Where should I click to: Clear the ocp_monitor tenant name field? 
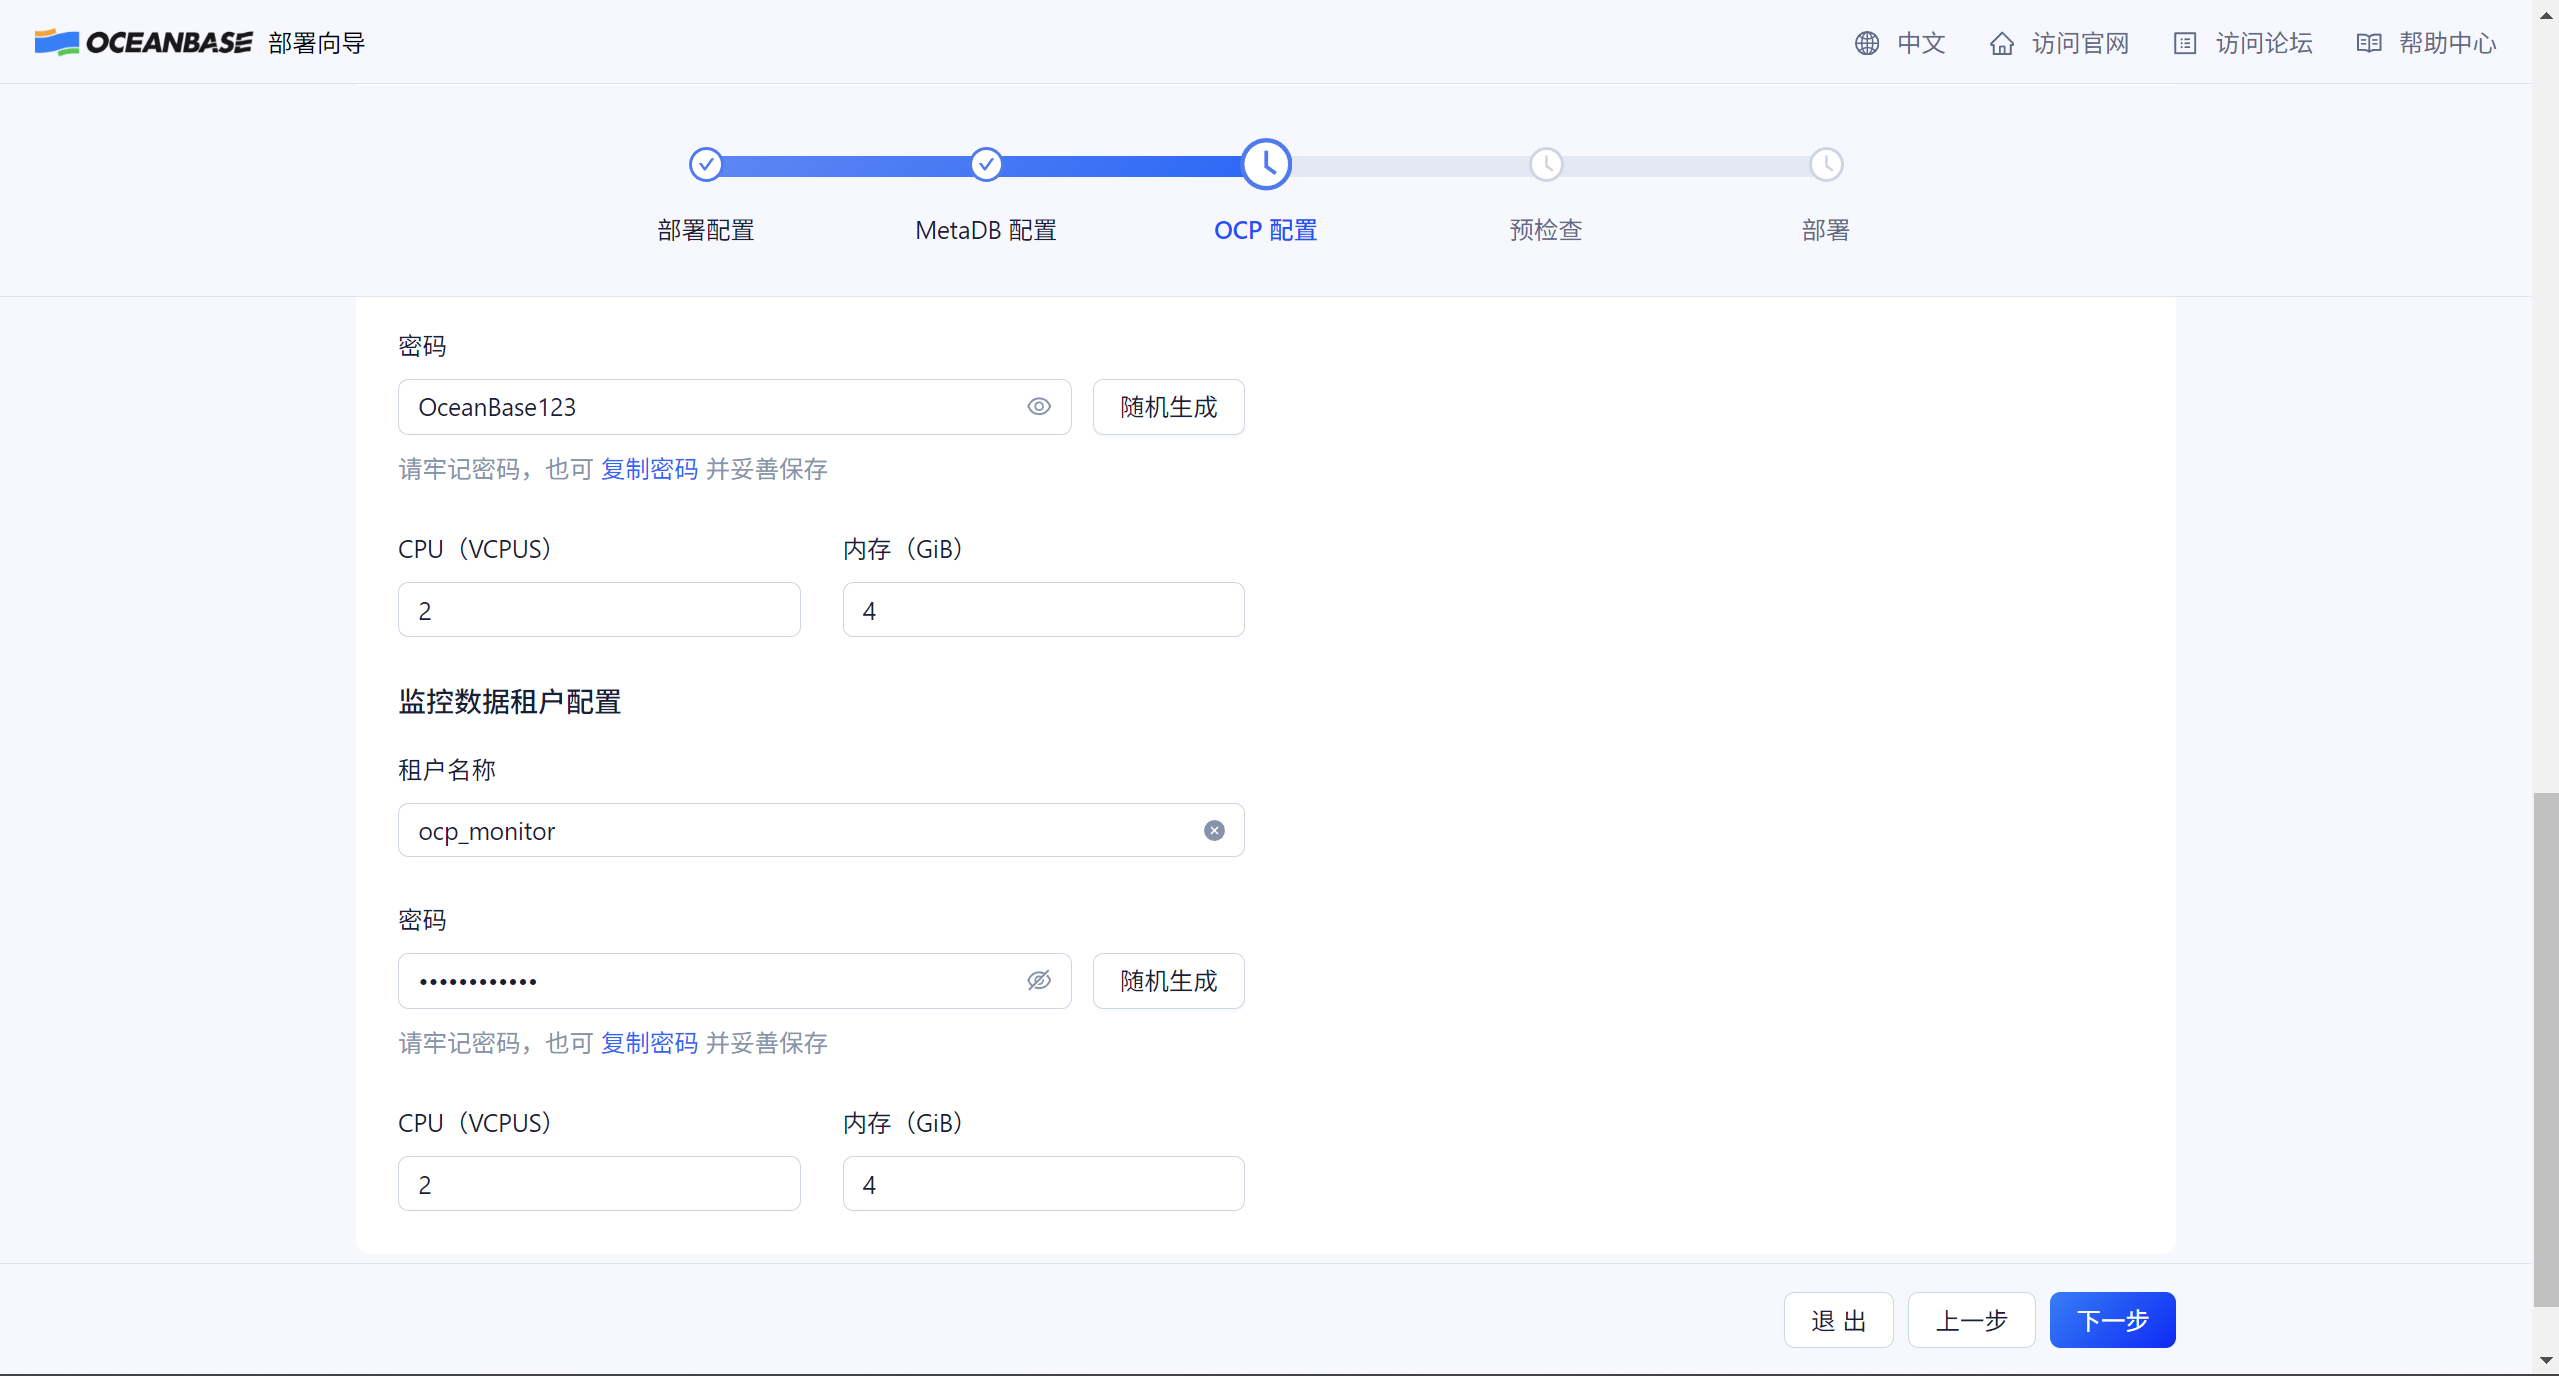pyautogui.click(x=1214, y=830)
